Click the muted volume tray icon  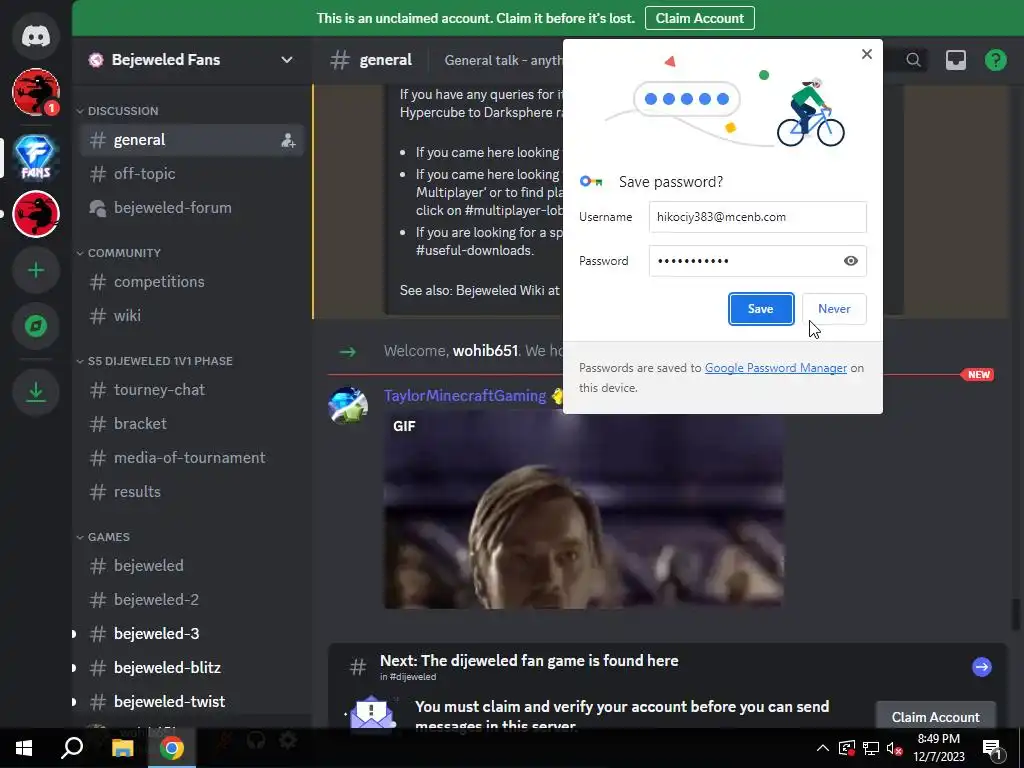click(895, 748)
